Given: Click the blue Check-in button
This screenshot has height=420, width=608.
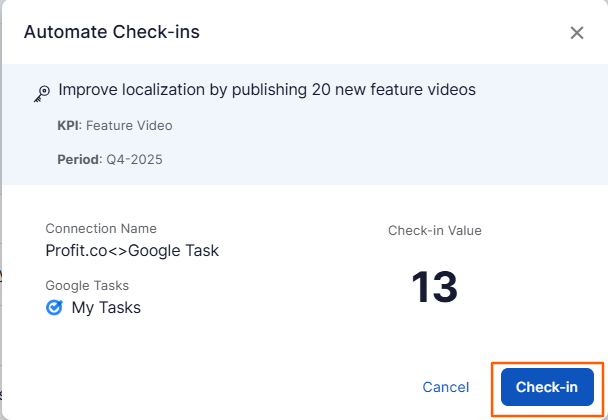Looking at the screenshot, I should click(547, 387).
